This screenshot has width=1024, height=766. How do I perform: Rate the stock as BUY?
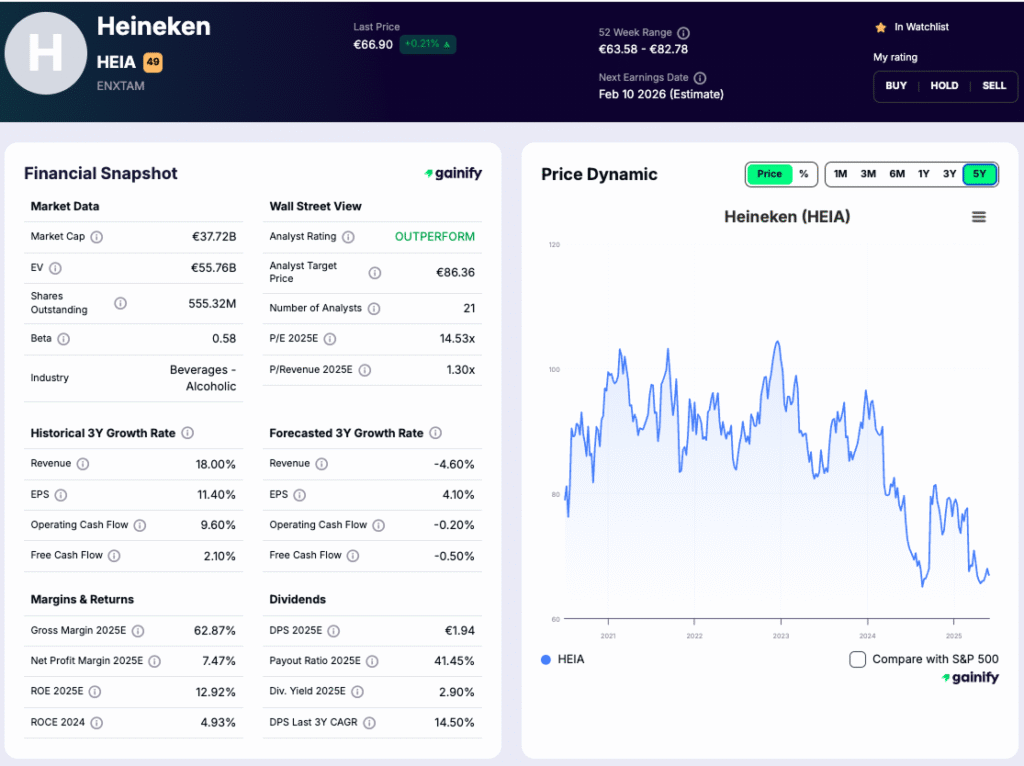point(895,86)
